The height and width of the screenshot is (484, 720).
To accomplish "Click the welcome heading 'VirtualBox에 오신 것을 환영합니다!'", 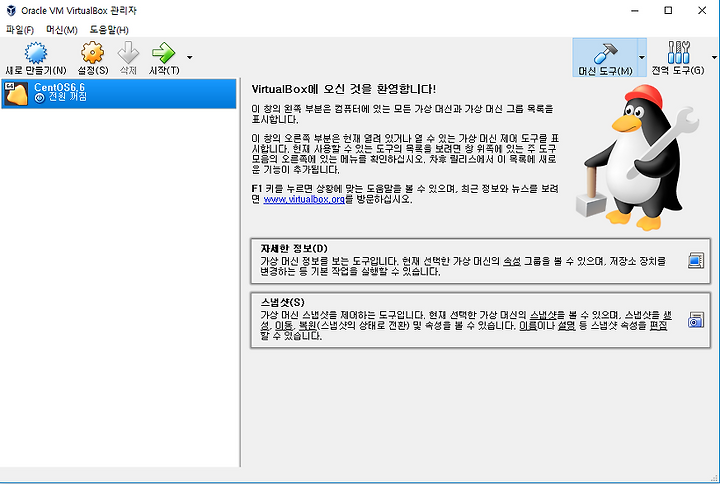I will pos(343,89).
